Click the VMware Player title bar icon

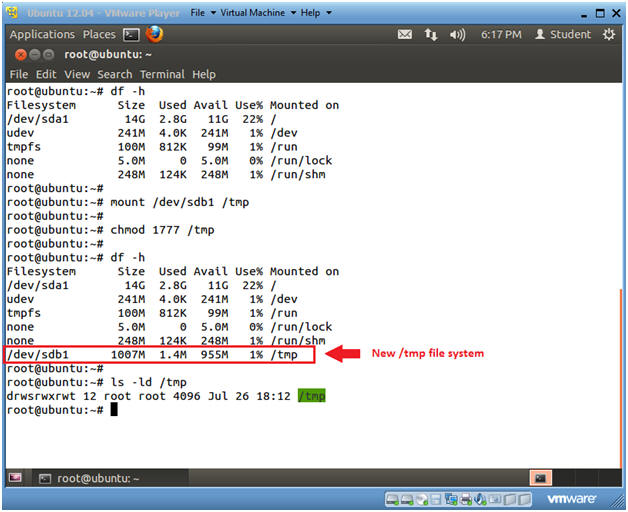pos(12,12)
